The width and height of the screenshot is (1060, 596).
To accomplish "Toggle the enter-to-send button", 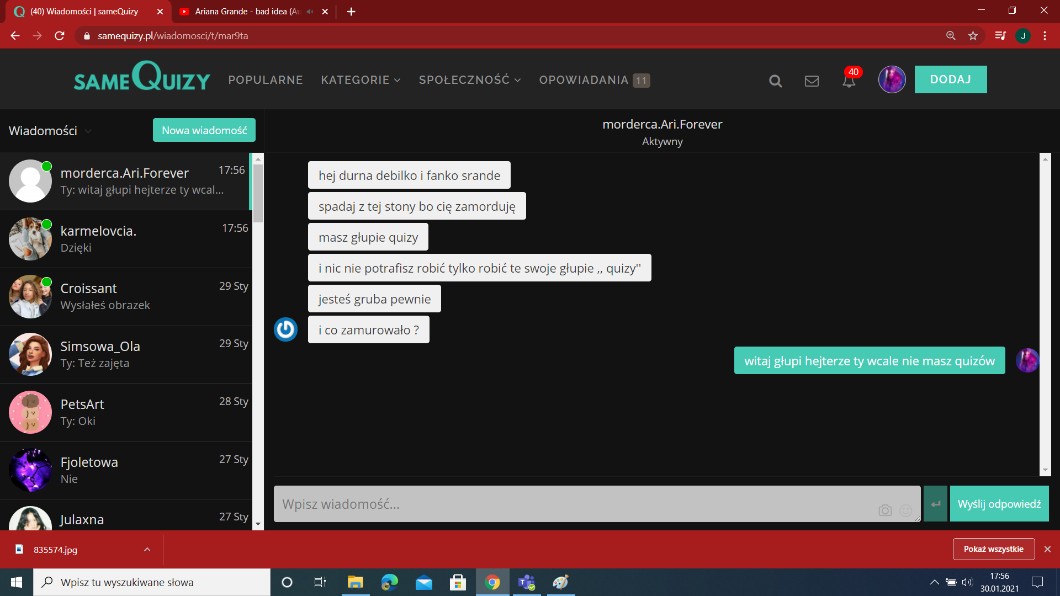I will 935,504.
